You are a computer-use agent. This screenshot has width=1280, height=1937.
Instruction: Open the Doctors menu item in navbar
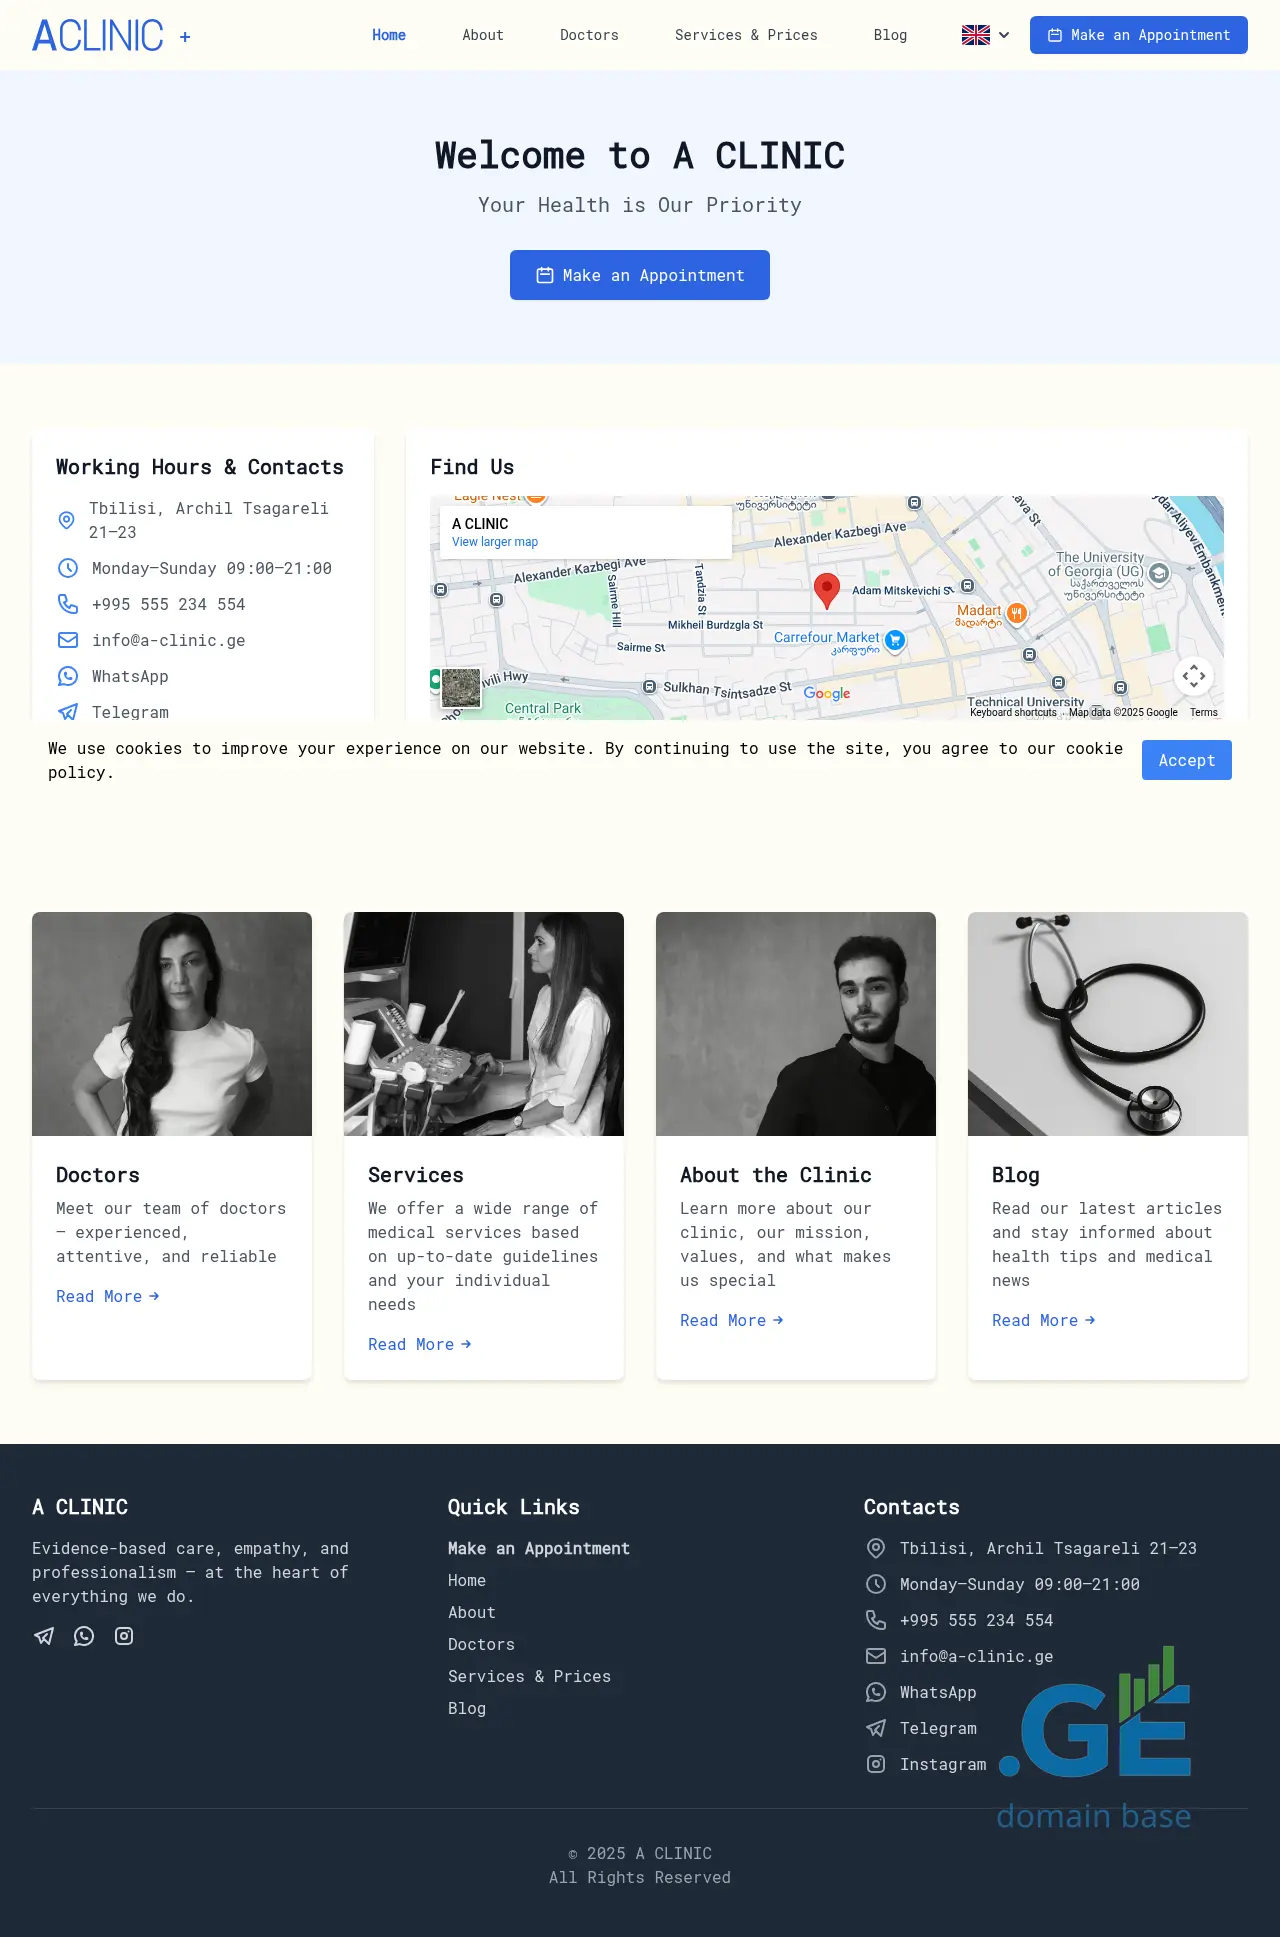coord(589,35)
